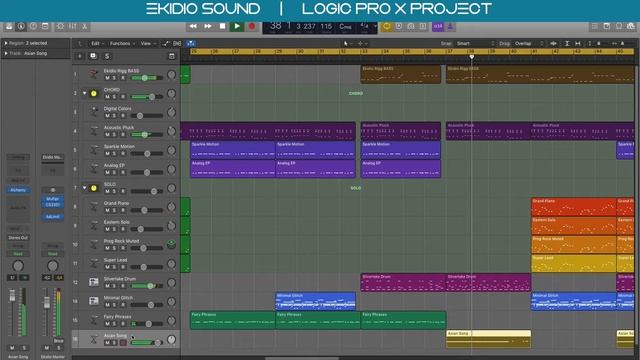Open the Editors scissors icon
The height and width of the screenshot is (360, 640).
(x=84, y=27)
